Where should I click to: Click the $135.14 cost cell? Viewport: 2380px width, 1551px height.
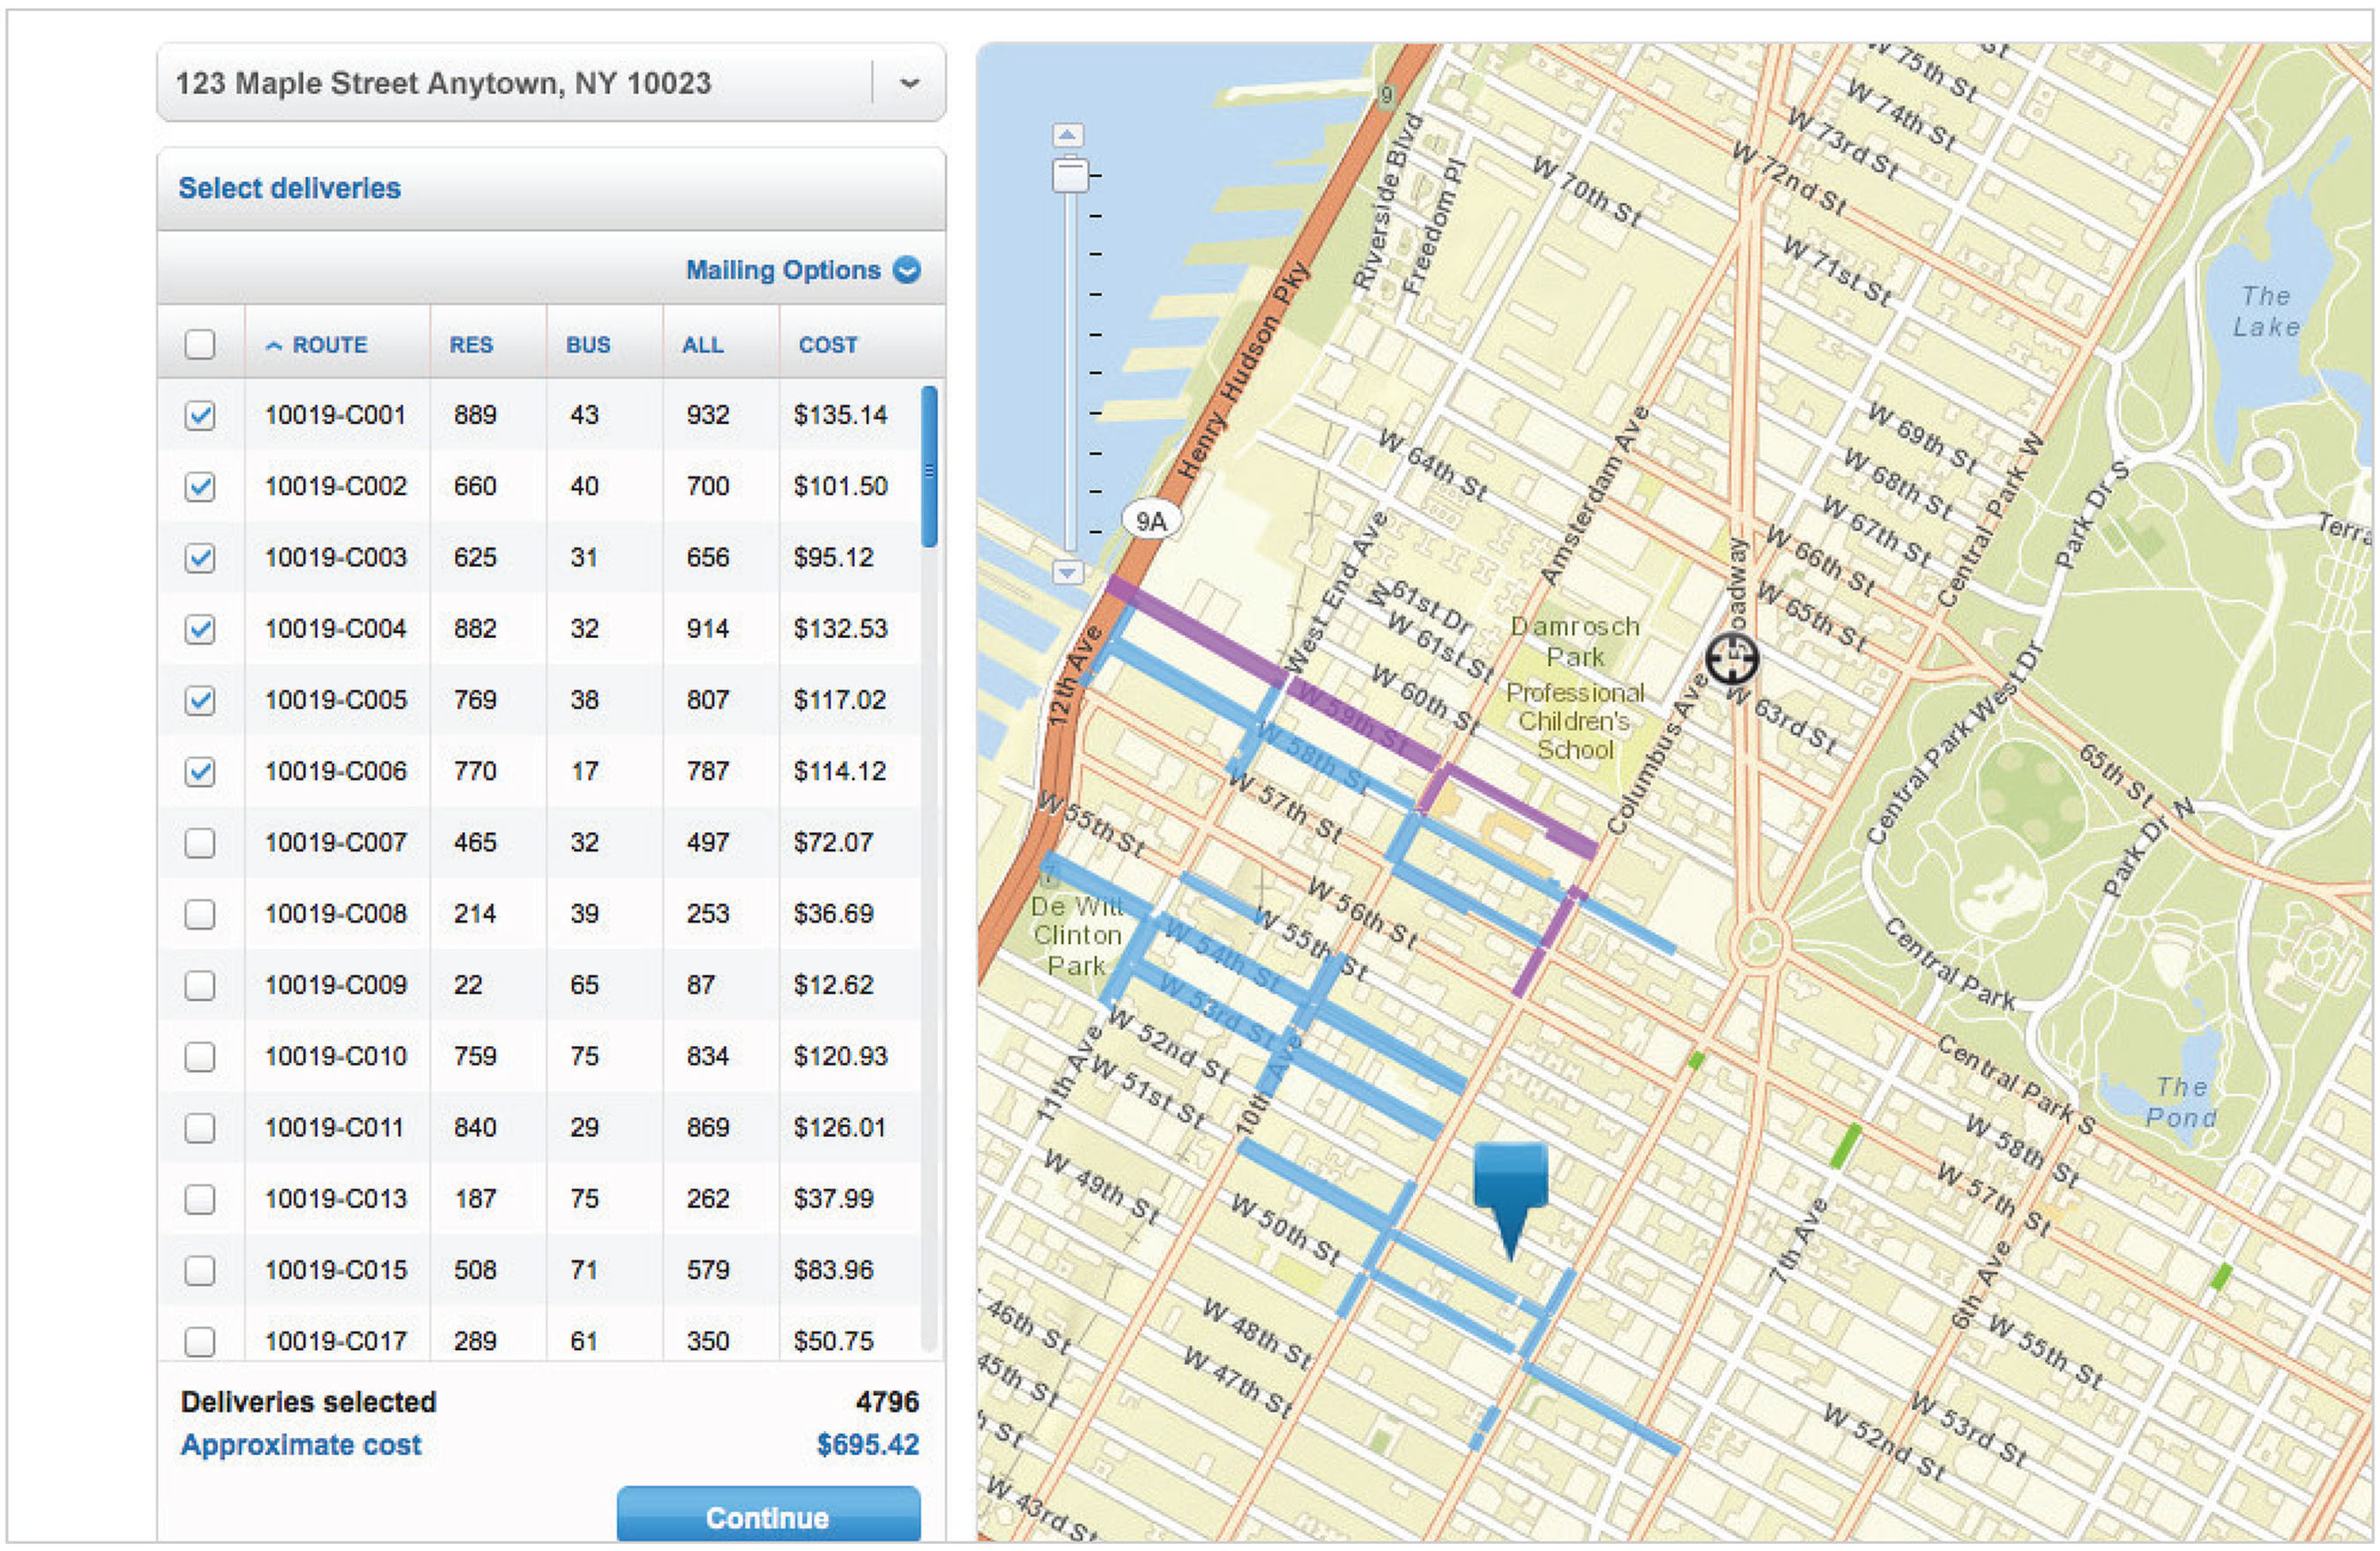tap(840, 415)
